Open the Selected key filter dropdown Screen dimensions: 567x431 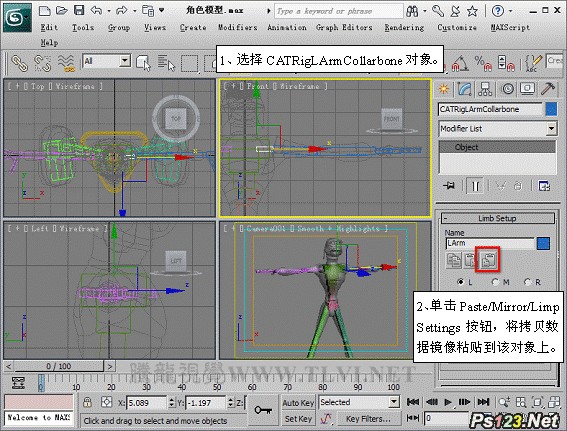pos(394,402)
